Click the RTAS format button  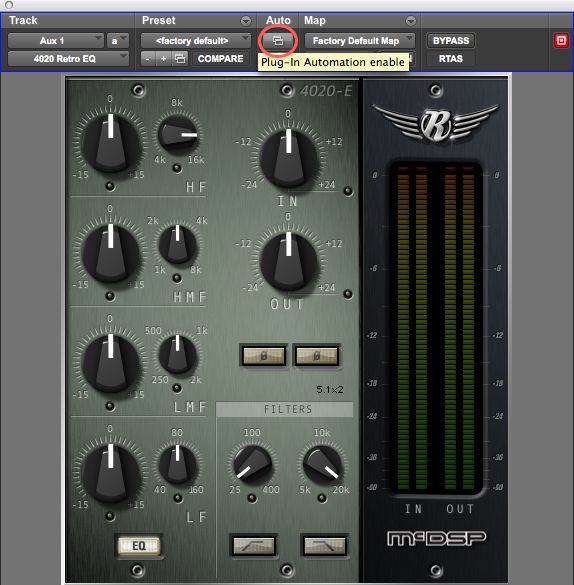[451, 59]
